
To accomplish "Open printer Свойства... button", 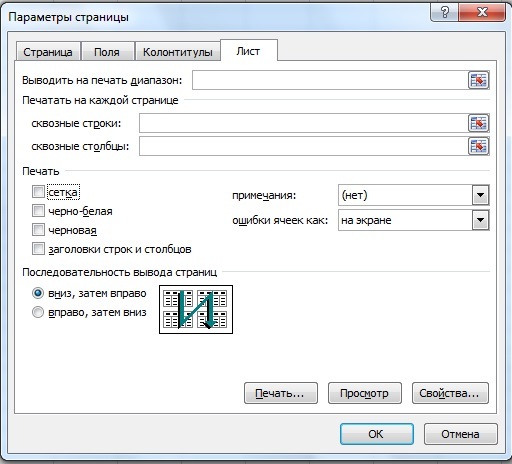I will tap(450, 393).
